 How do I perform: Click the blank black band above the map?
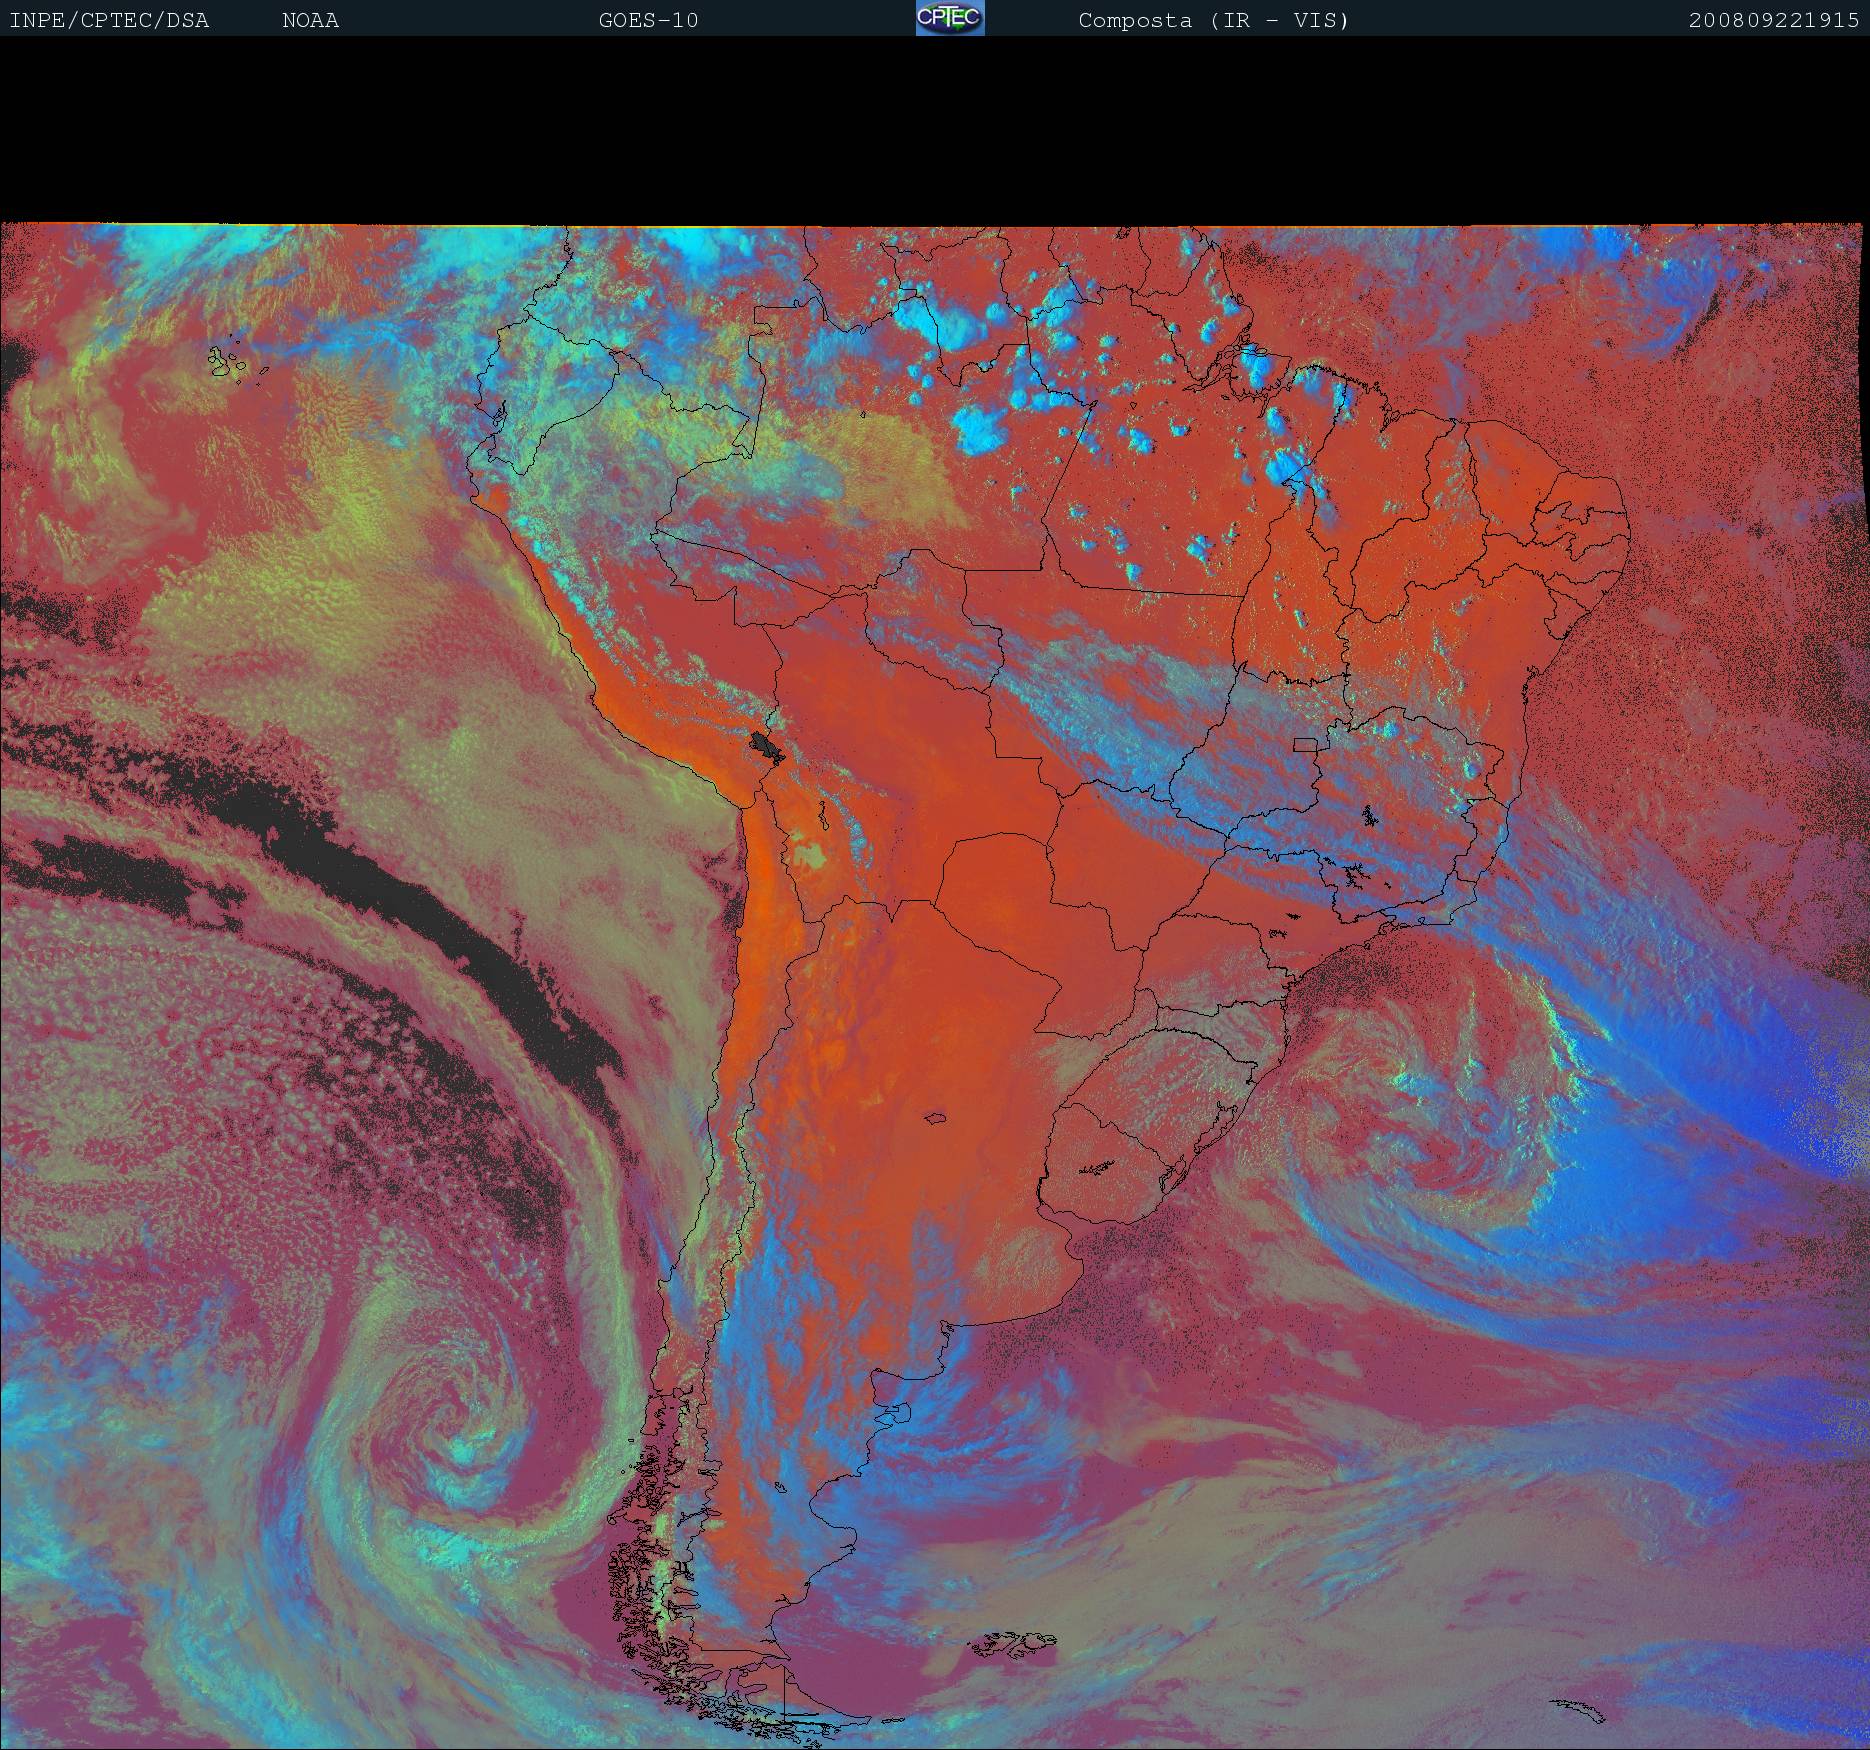click(935, 130)
